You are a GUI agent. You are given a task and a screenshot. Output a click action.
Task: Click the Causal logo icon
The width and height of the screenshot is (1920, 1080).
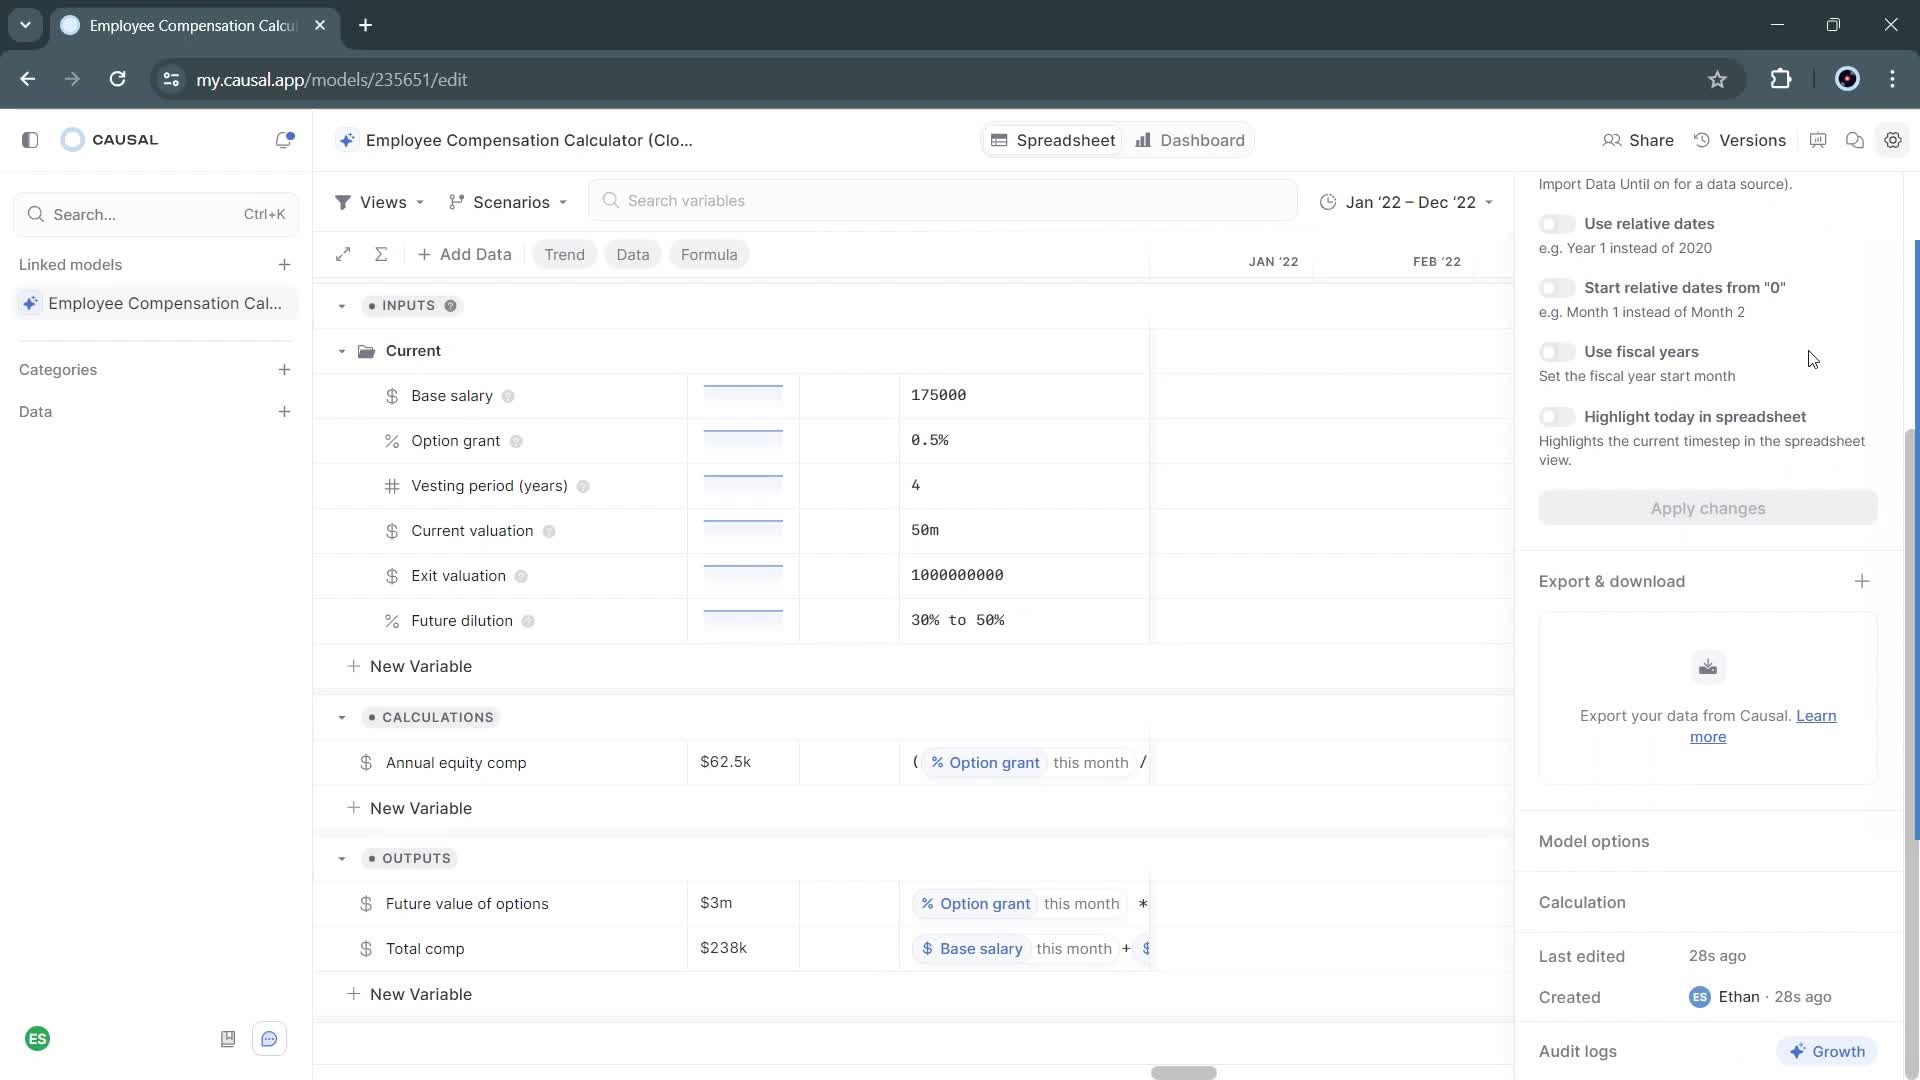[72, 140]
